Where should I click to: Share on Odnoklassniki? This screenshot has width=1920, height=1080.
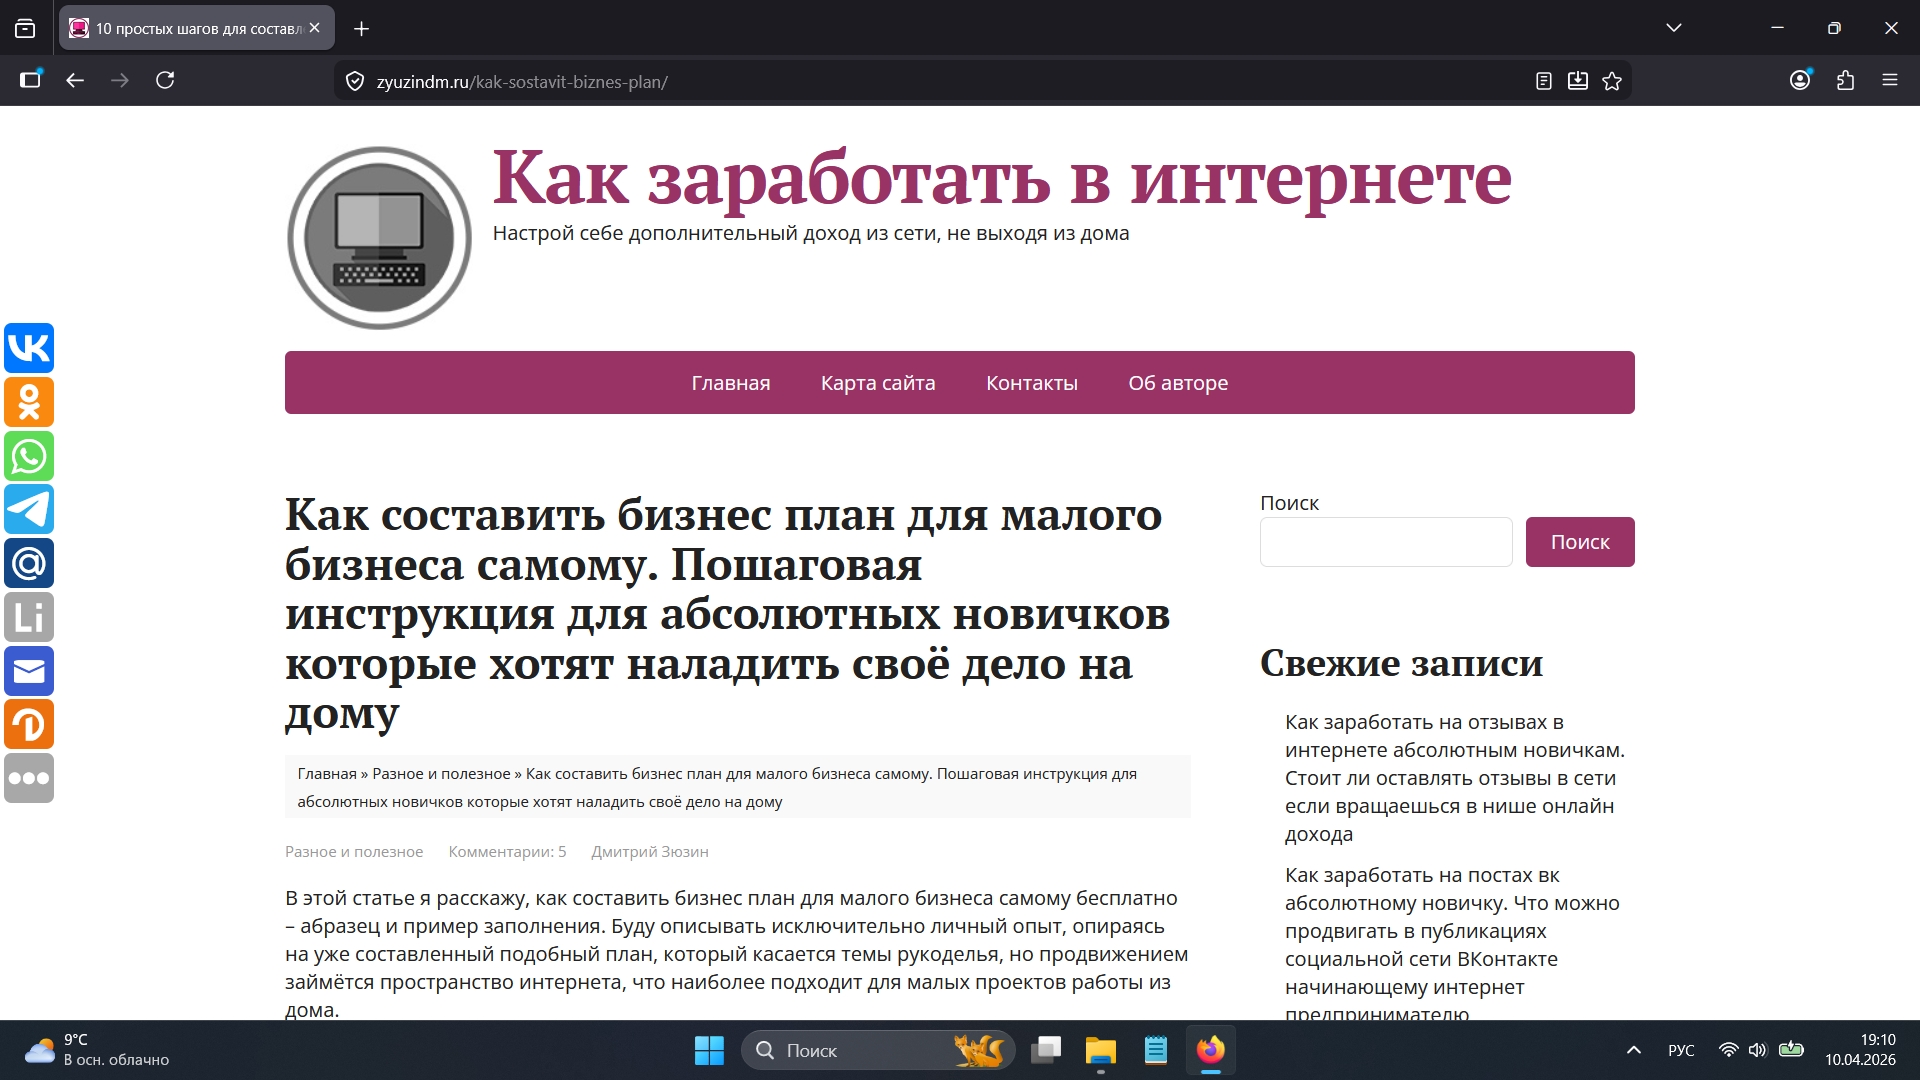point(30,402)
